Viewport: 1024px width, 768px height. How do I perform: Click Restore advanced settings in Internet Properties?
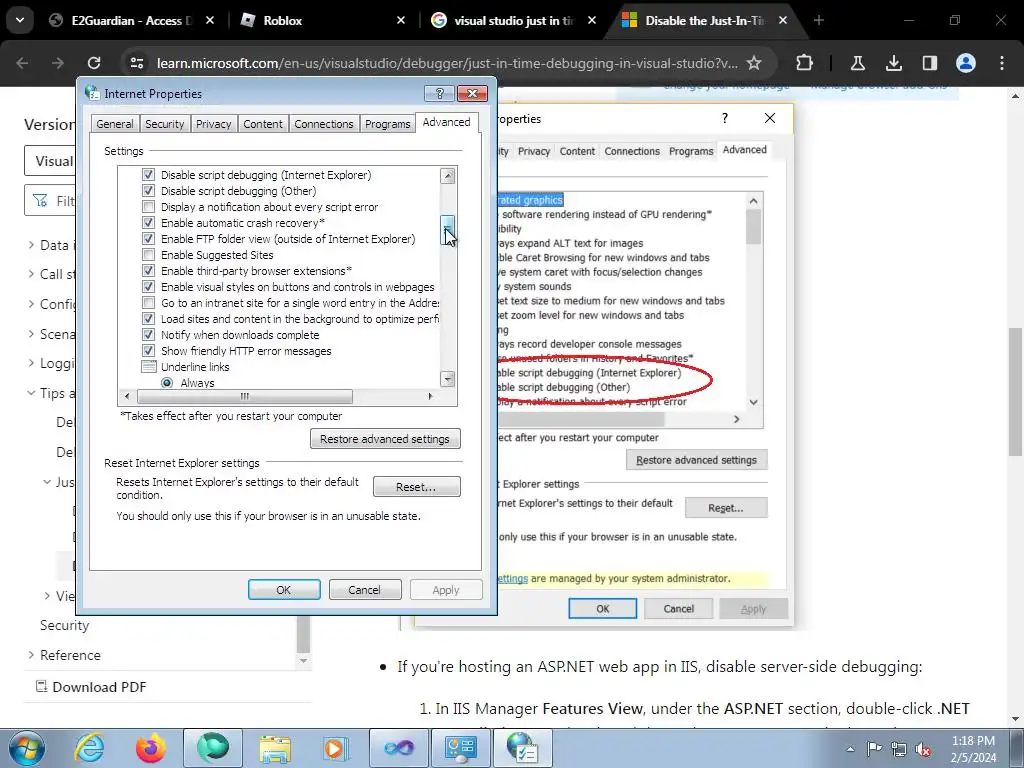[x=385, y=439]
